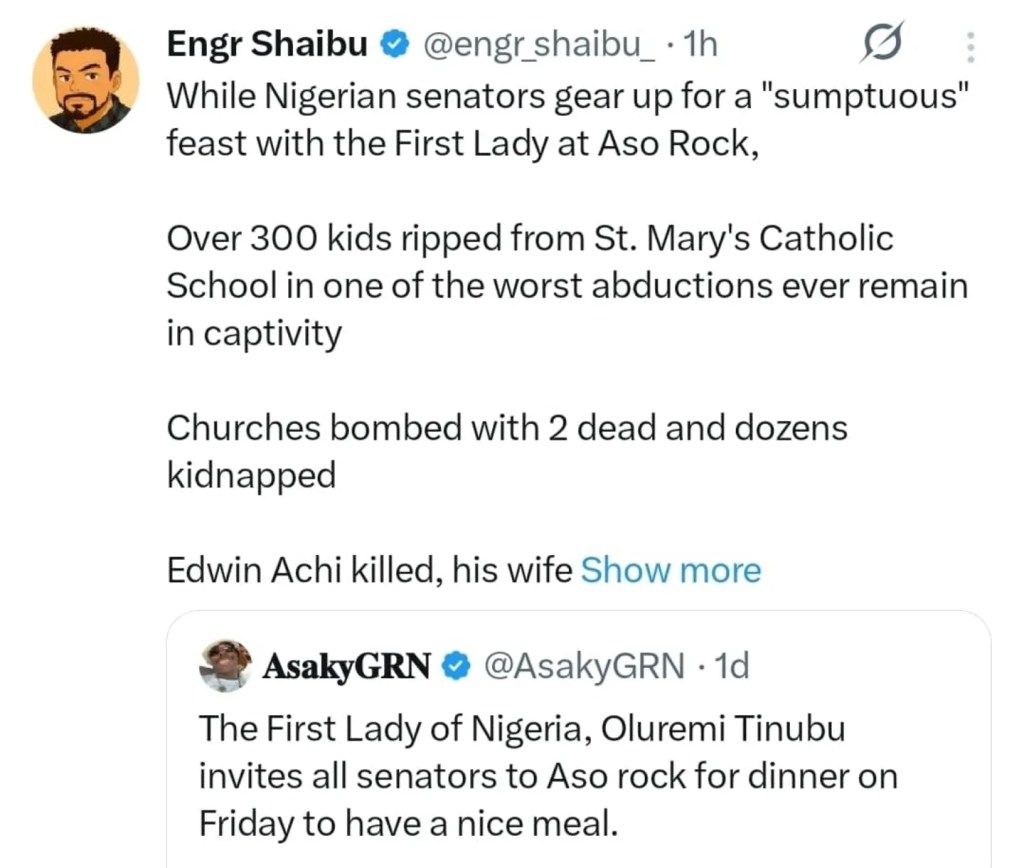Click AsakyGRN's blue verified badge
1024x868 pixels.
[x=456, y=667]
